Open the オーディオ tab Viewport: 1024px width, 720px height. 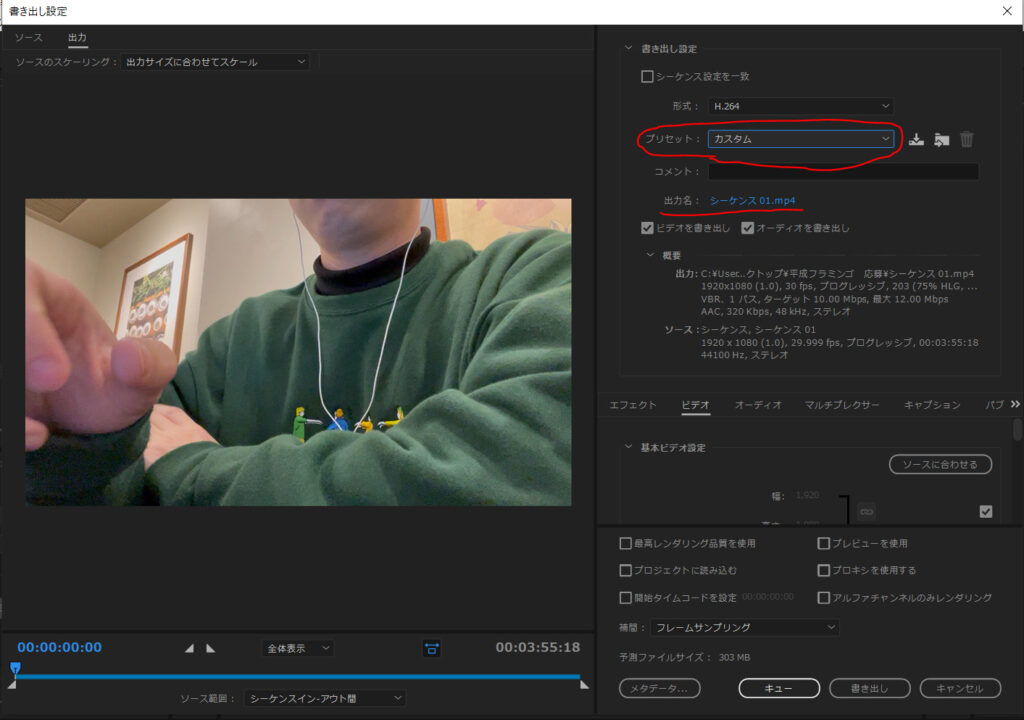(x=758, y=405)
